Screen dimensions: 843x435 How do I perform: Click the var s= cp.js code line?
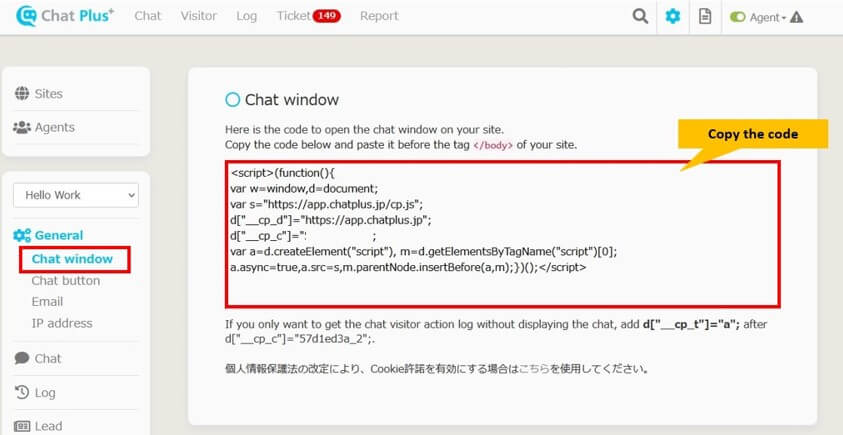tap(327, 204)
